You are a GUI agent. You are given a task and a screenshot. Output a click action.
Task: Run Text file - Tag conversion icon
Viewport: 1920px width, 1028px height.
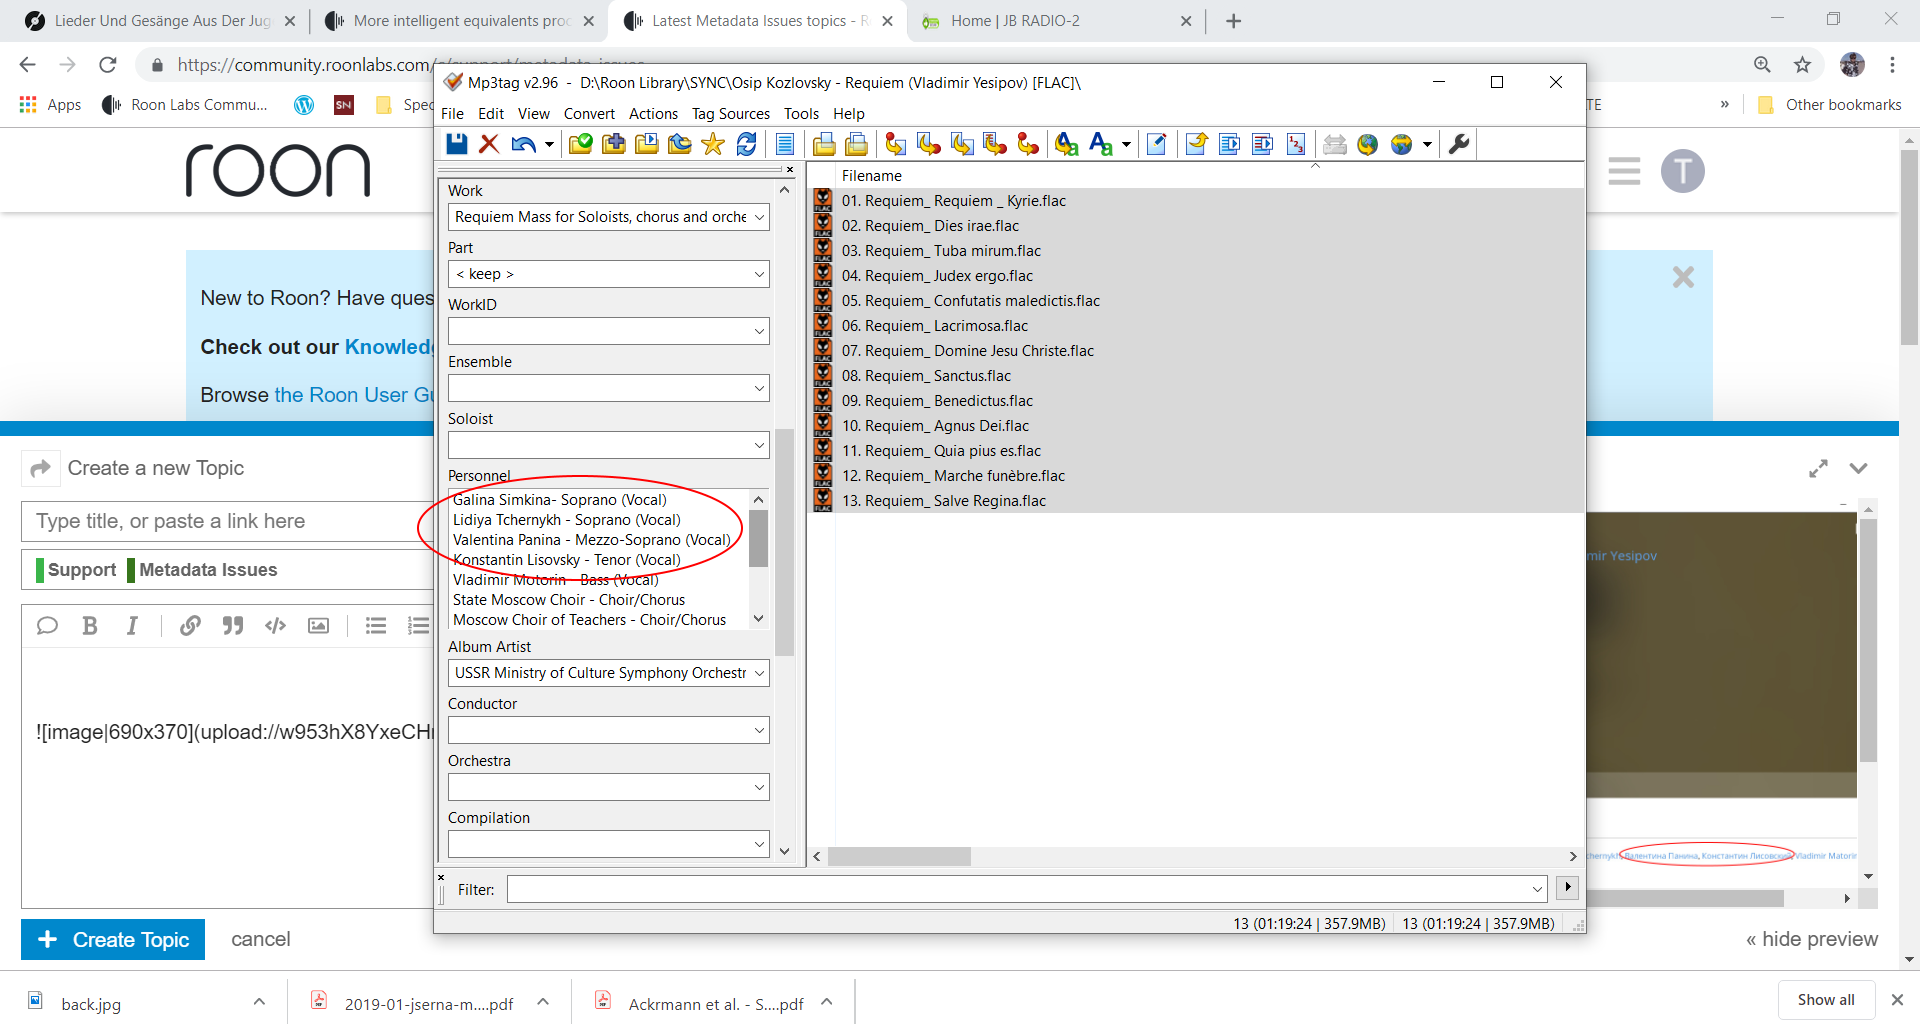(995, 144)
